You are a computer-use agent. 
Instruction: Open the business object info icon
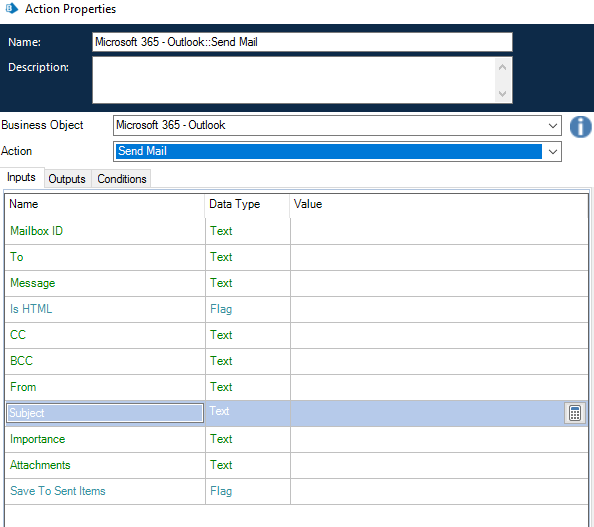click(580, 127)
